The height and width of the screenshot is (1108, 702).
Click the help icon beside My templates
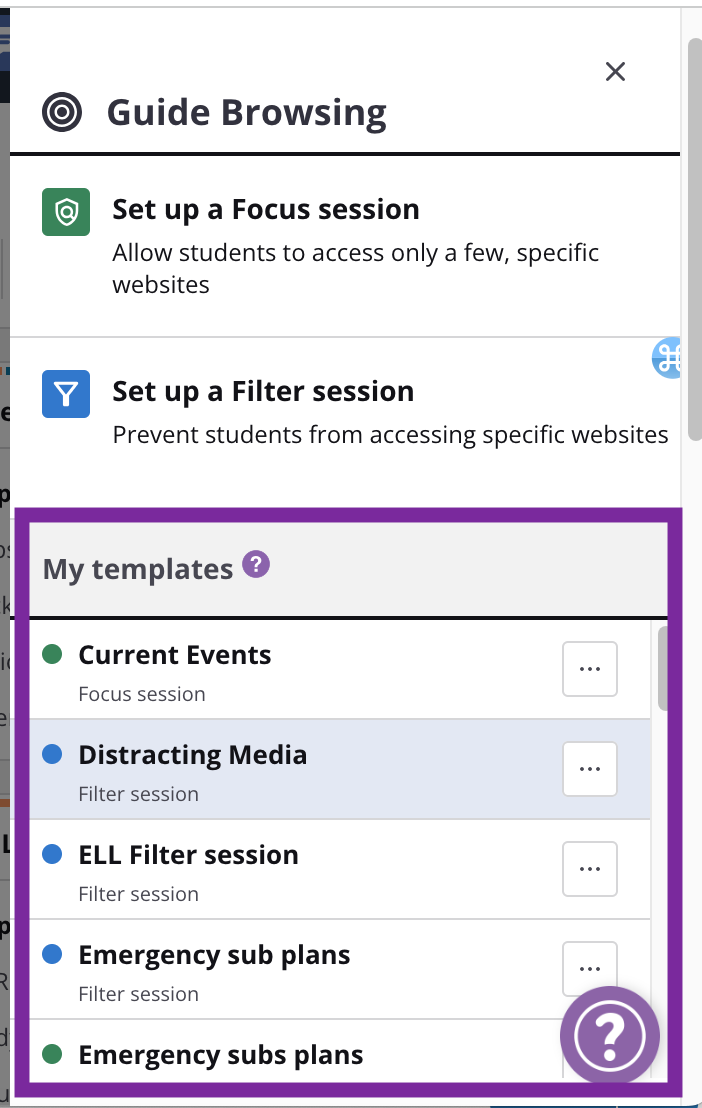coord(256,565)
